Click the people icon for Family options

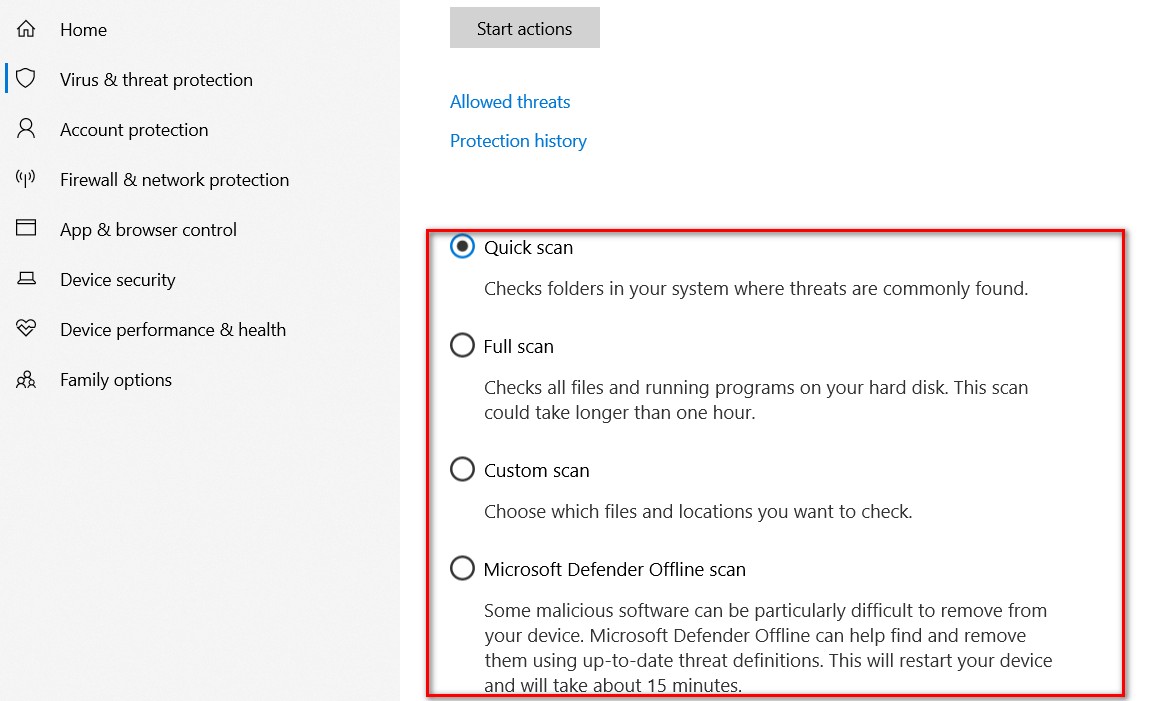point(26,379)
